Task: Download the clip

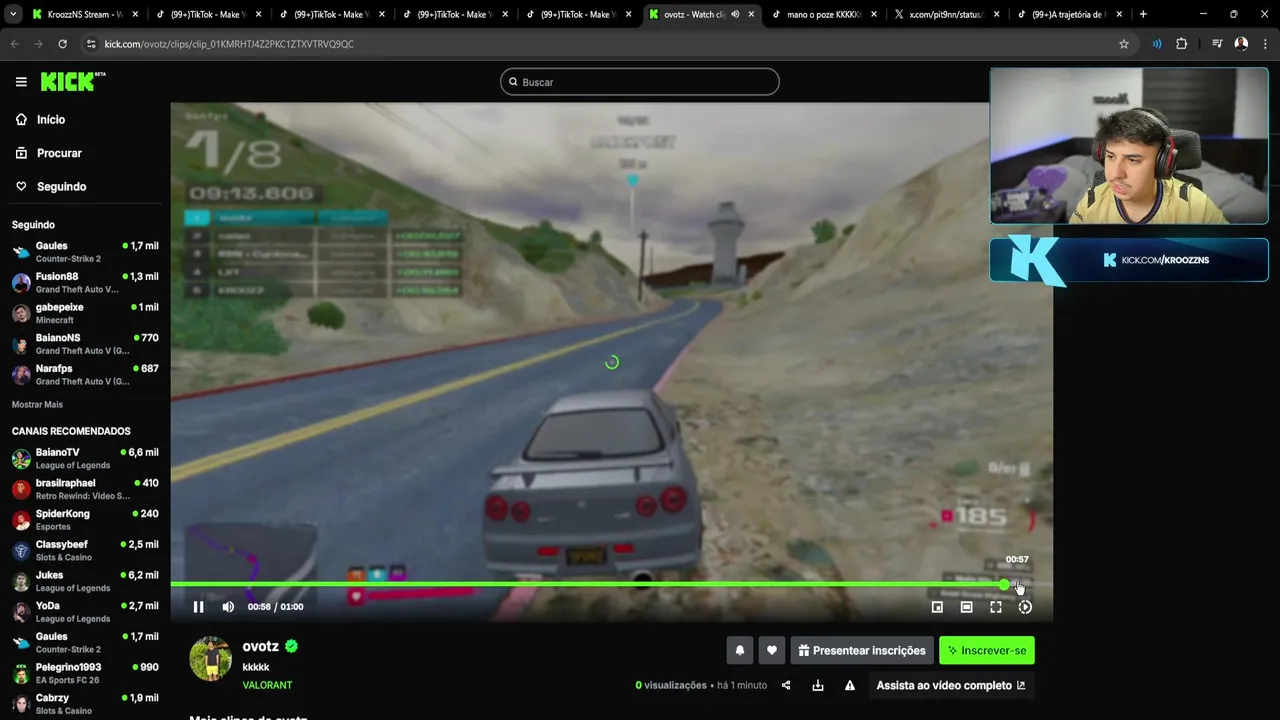Action: click(818, 685)
